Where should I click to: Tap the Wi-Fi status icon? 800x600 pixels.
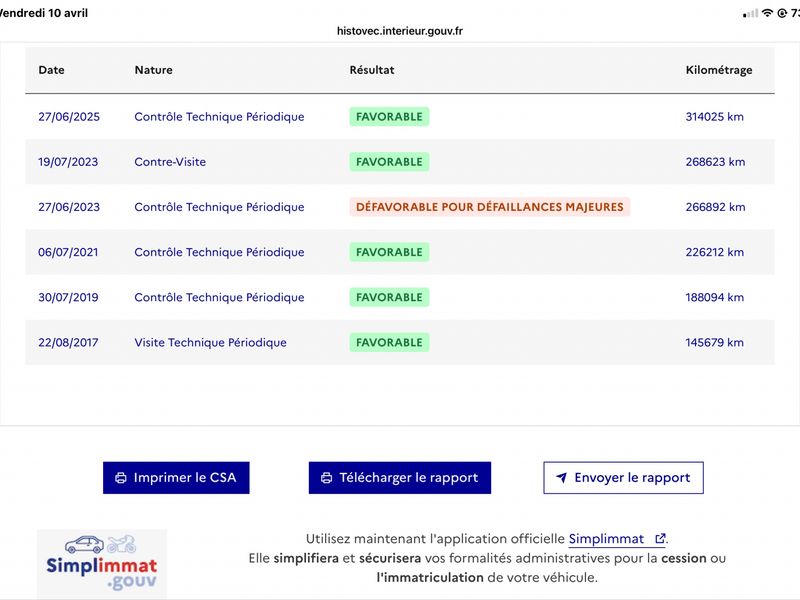coord(767,13)
